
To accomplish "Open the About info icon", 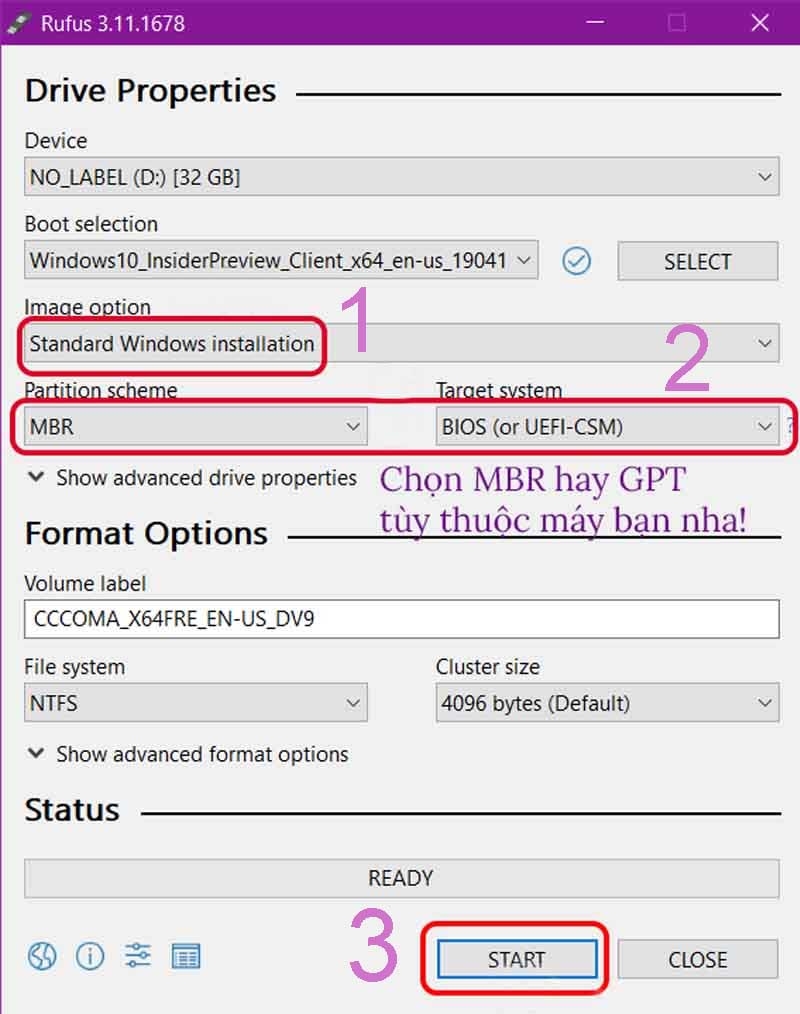I will (x=90, y=956).
